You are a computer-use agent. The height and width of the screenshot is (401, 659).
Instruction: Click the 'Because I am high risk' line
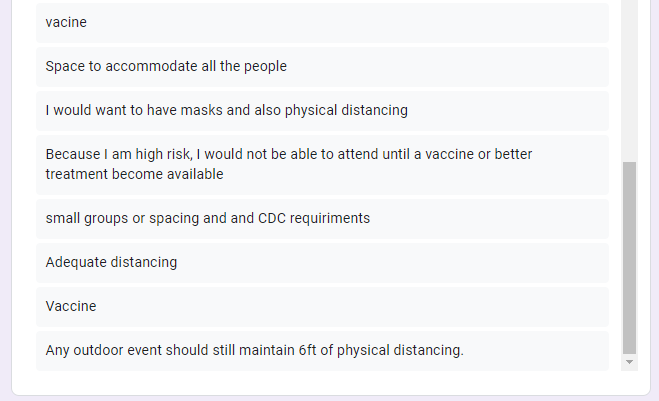coord(289,154)
